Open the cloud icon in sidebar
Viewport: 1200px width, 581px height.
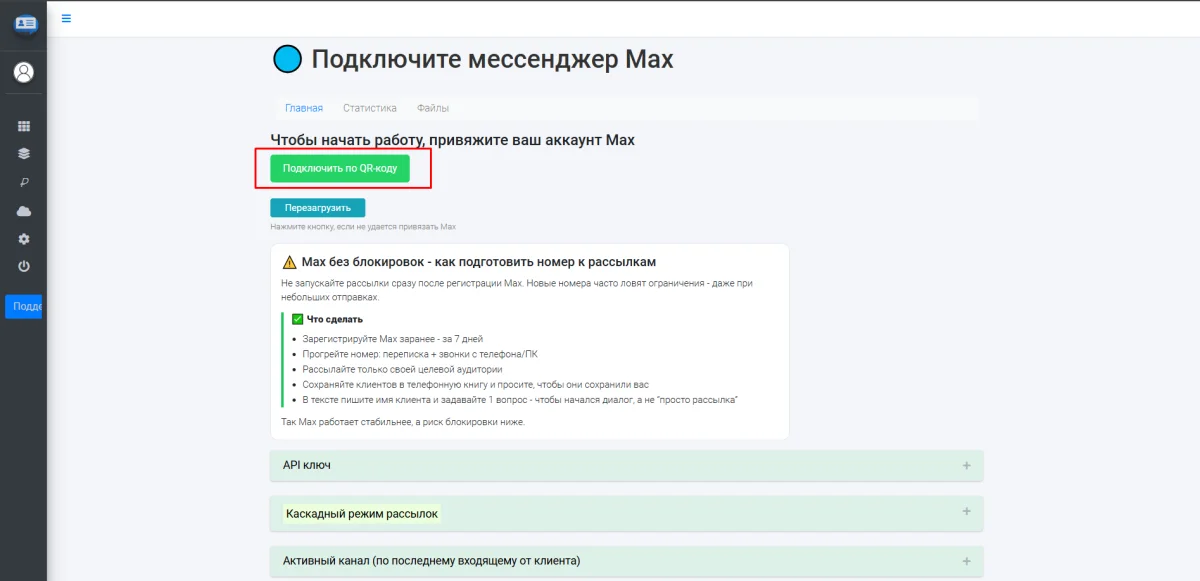24,211
